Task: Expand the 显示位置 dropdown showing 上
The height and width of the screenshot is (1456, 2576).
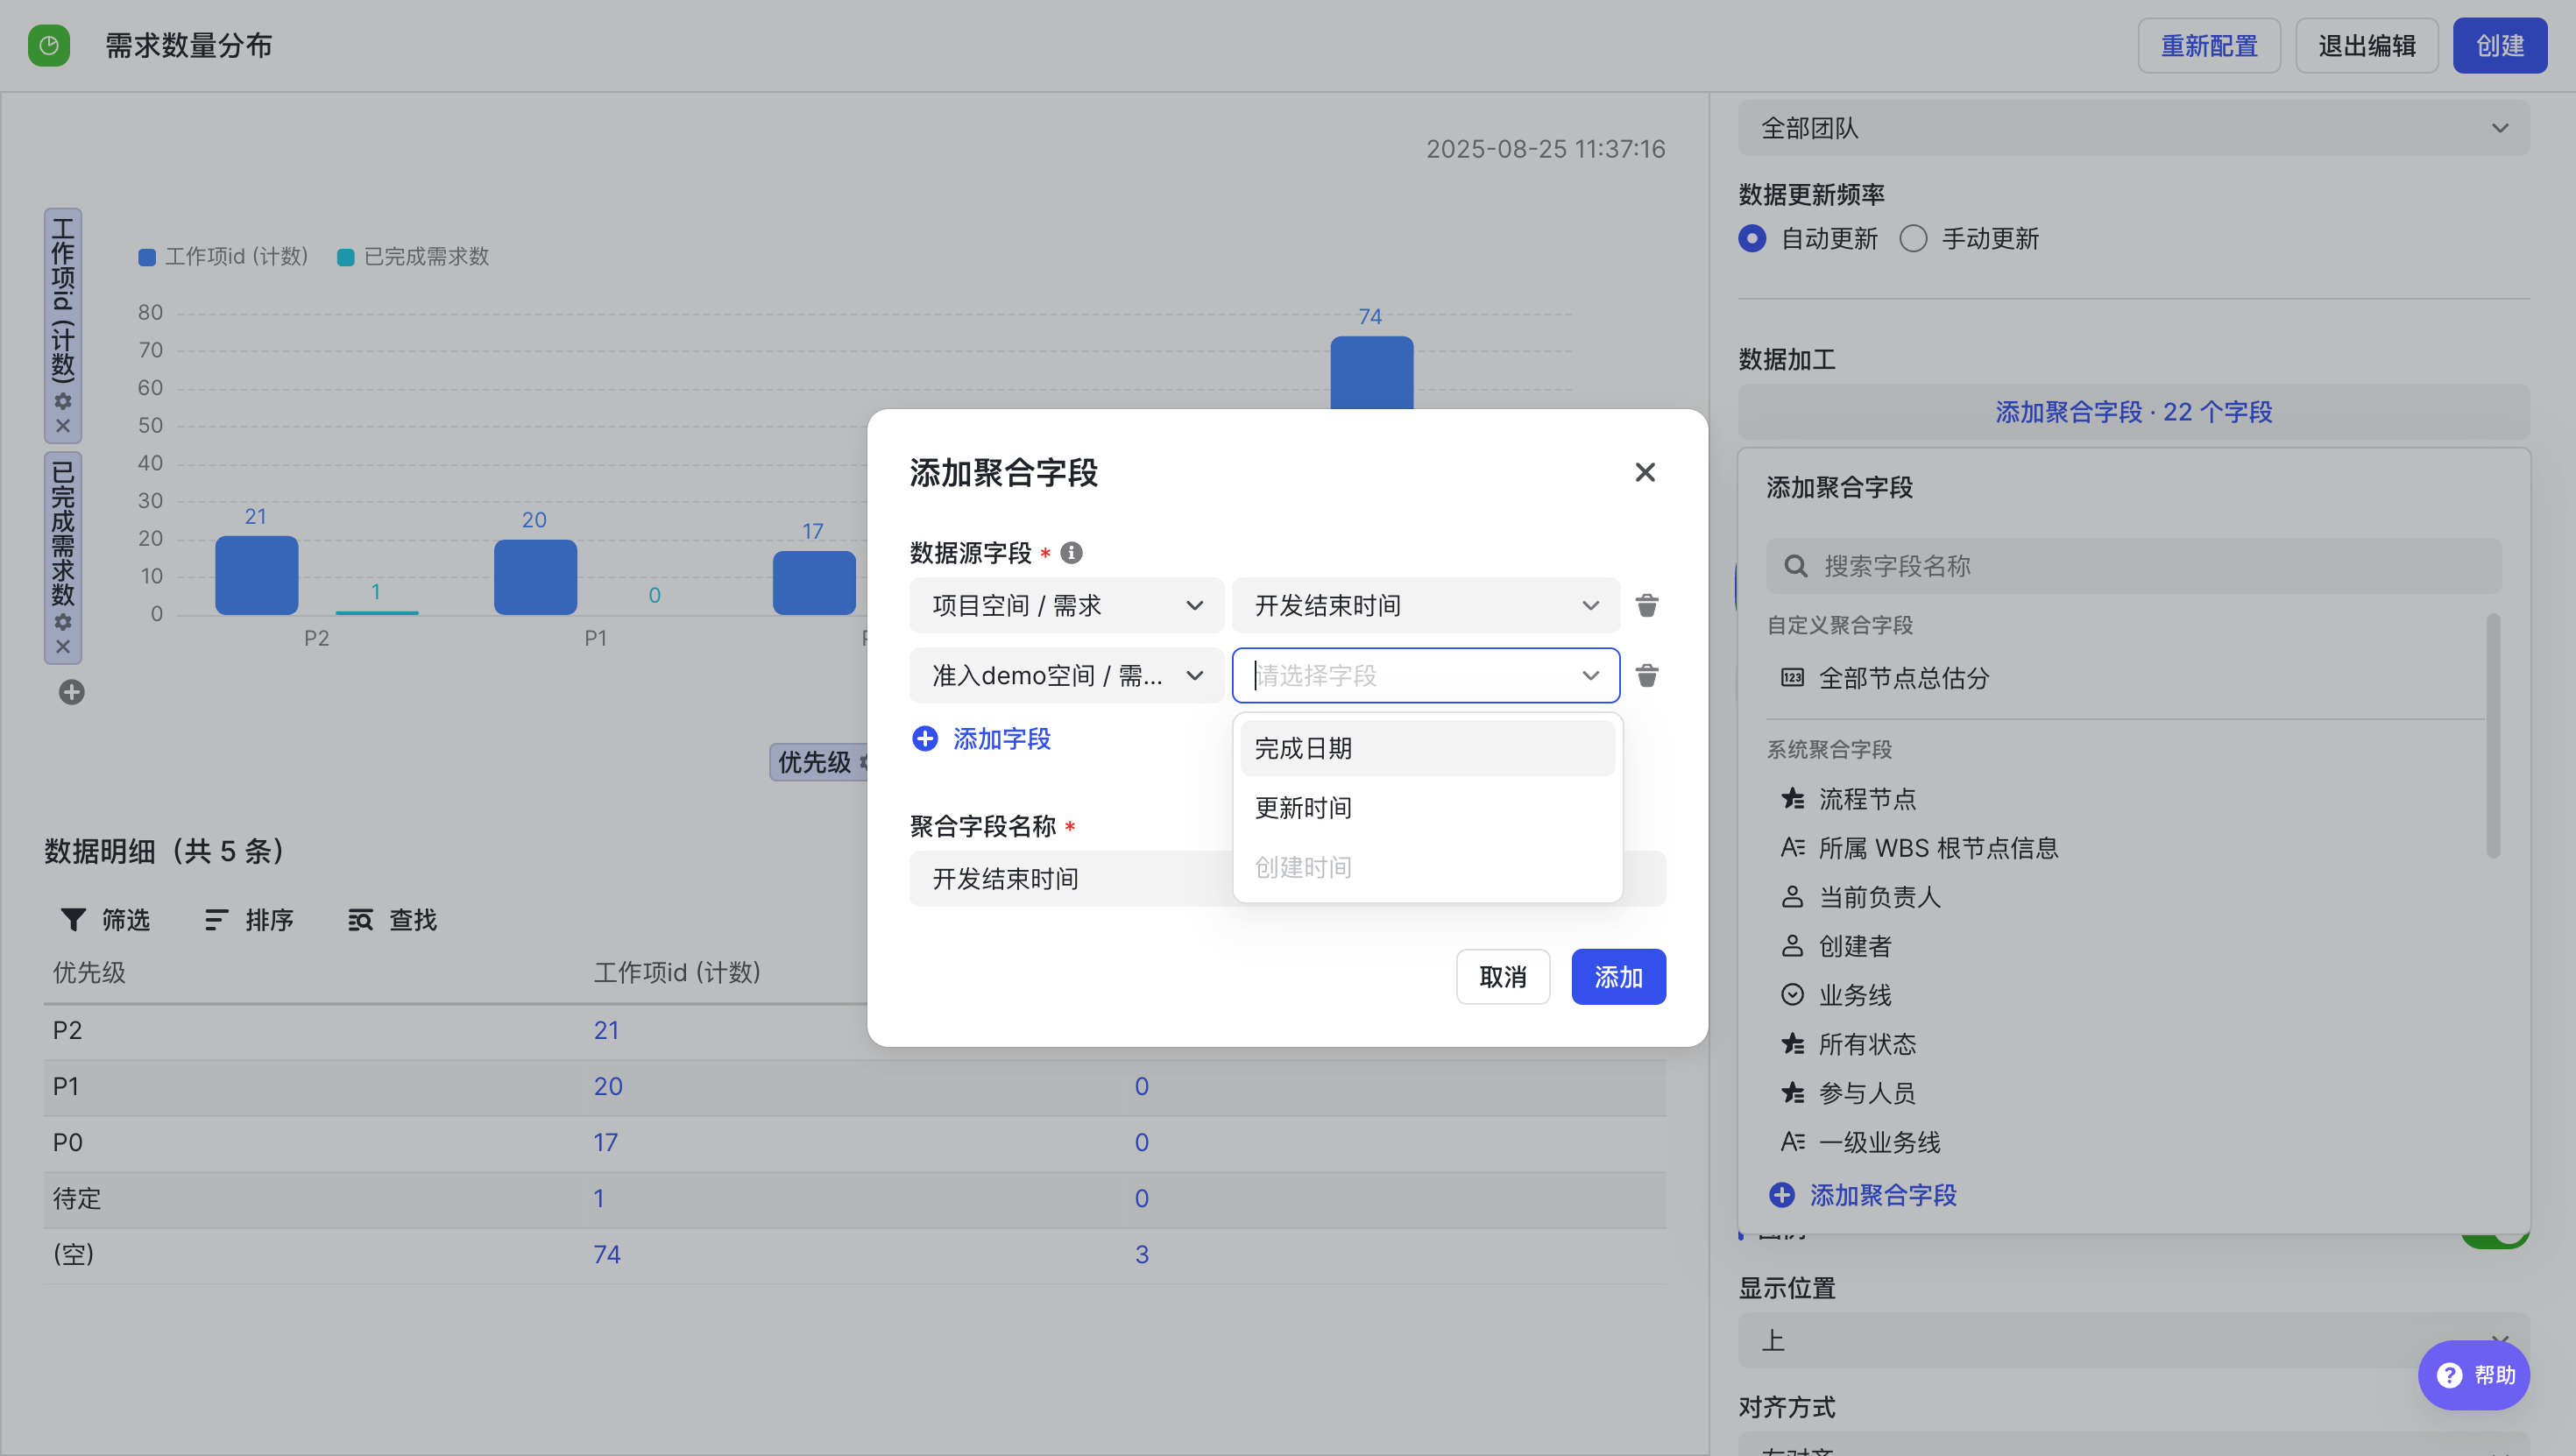Action: (x=2134, y=1340)
